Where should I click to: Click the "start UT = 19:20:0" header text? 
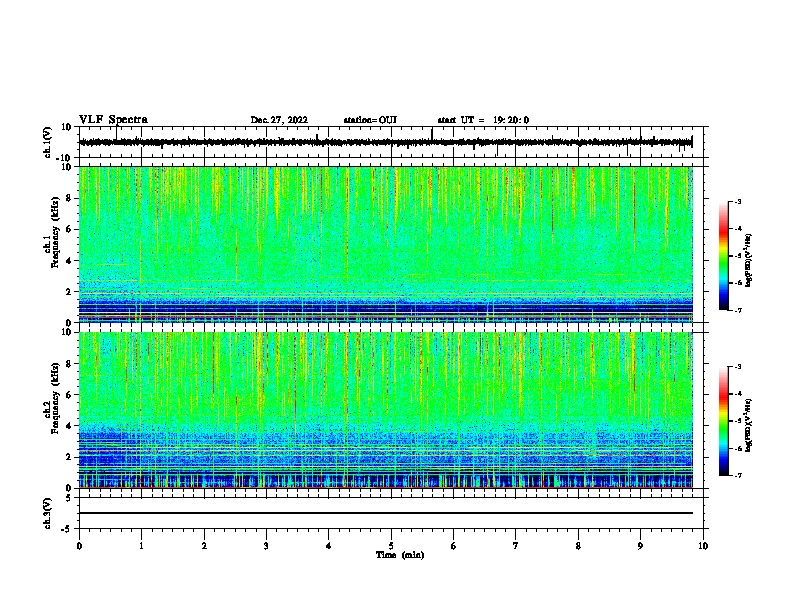point(483,120)
